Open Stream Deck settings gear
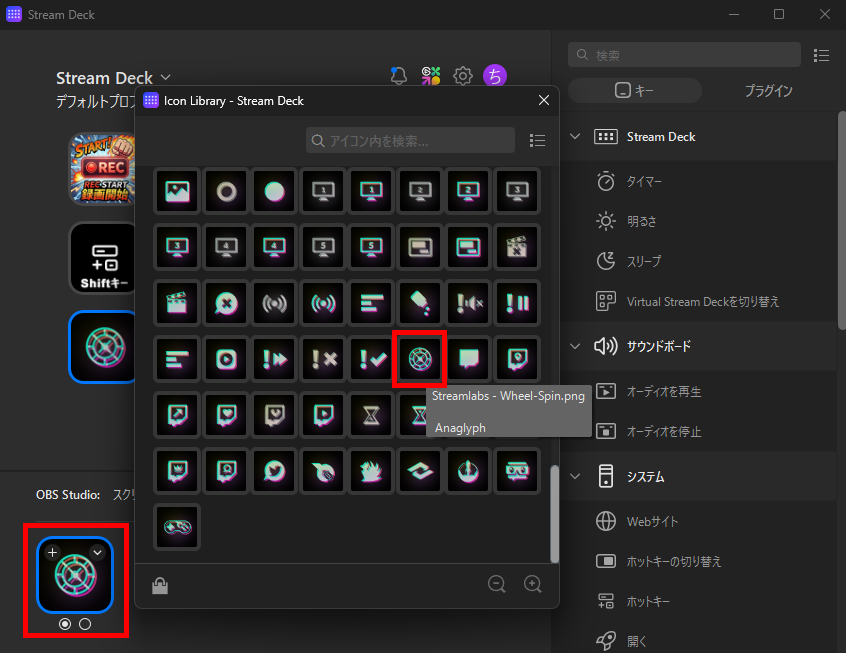The image size is (846, 653). pos(462,76)
